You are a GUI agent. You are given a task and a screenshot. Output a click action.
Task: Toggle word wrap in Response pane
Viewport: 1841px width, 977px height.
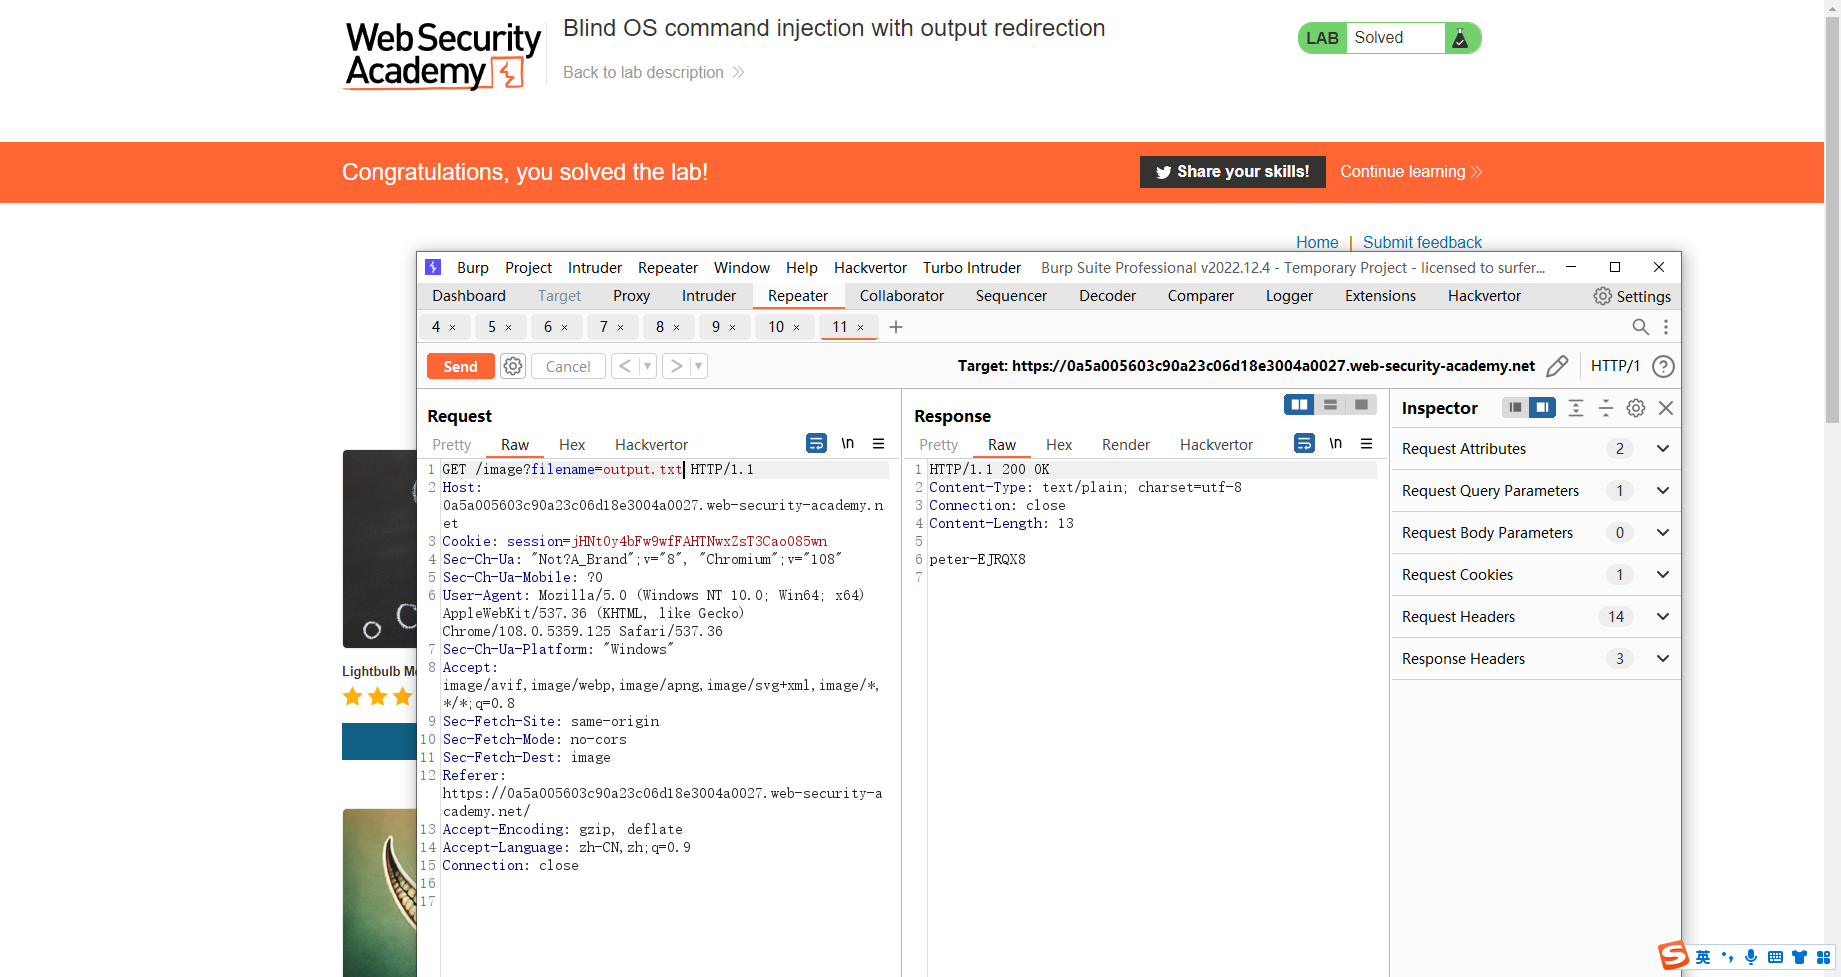tap(1304, 443)
